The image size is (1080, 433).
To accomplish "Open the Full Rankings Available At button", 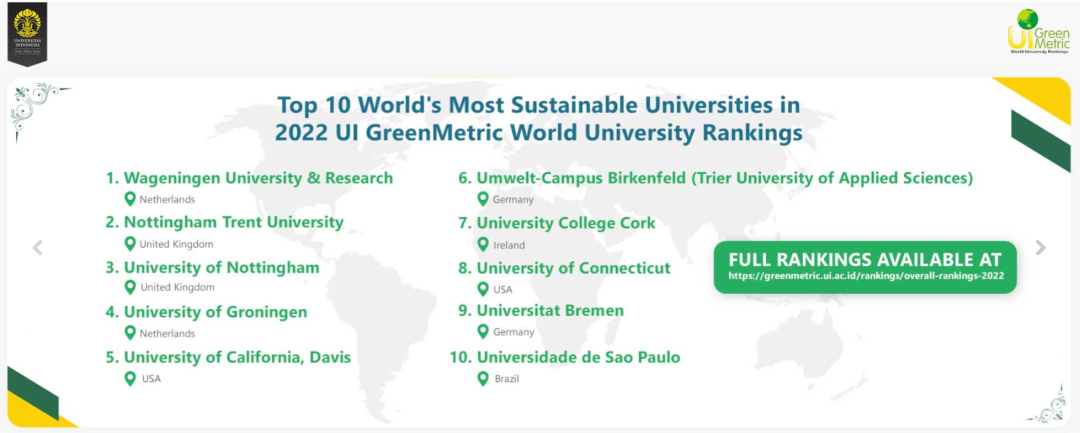I will (865, 267).
